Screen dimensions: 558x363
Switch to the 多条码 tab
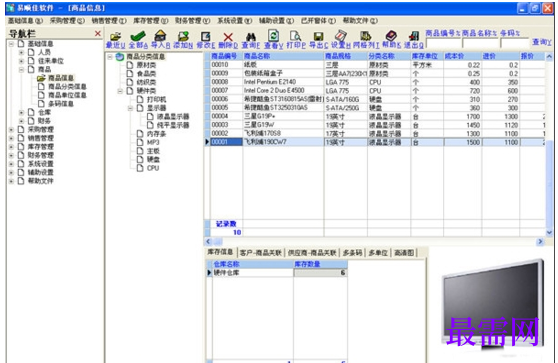pos(352,252)
